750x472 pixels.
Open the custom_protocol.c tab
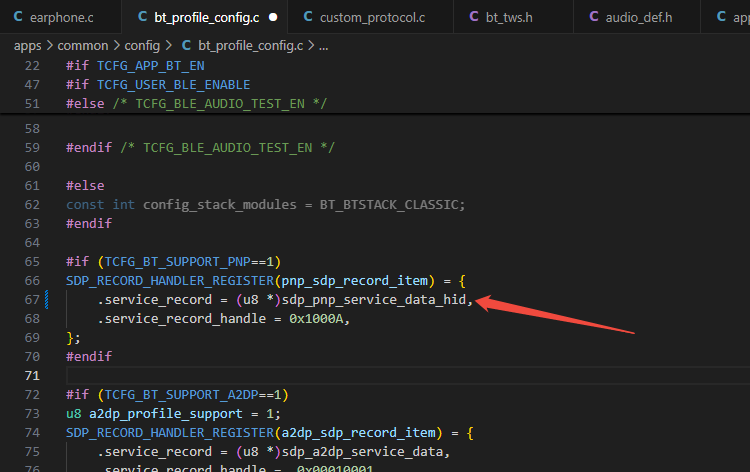tap(372, 17)
